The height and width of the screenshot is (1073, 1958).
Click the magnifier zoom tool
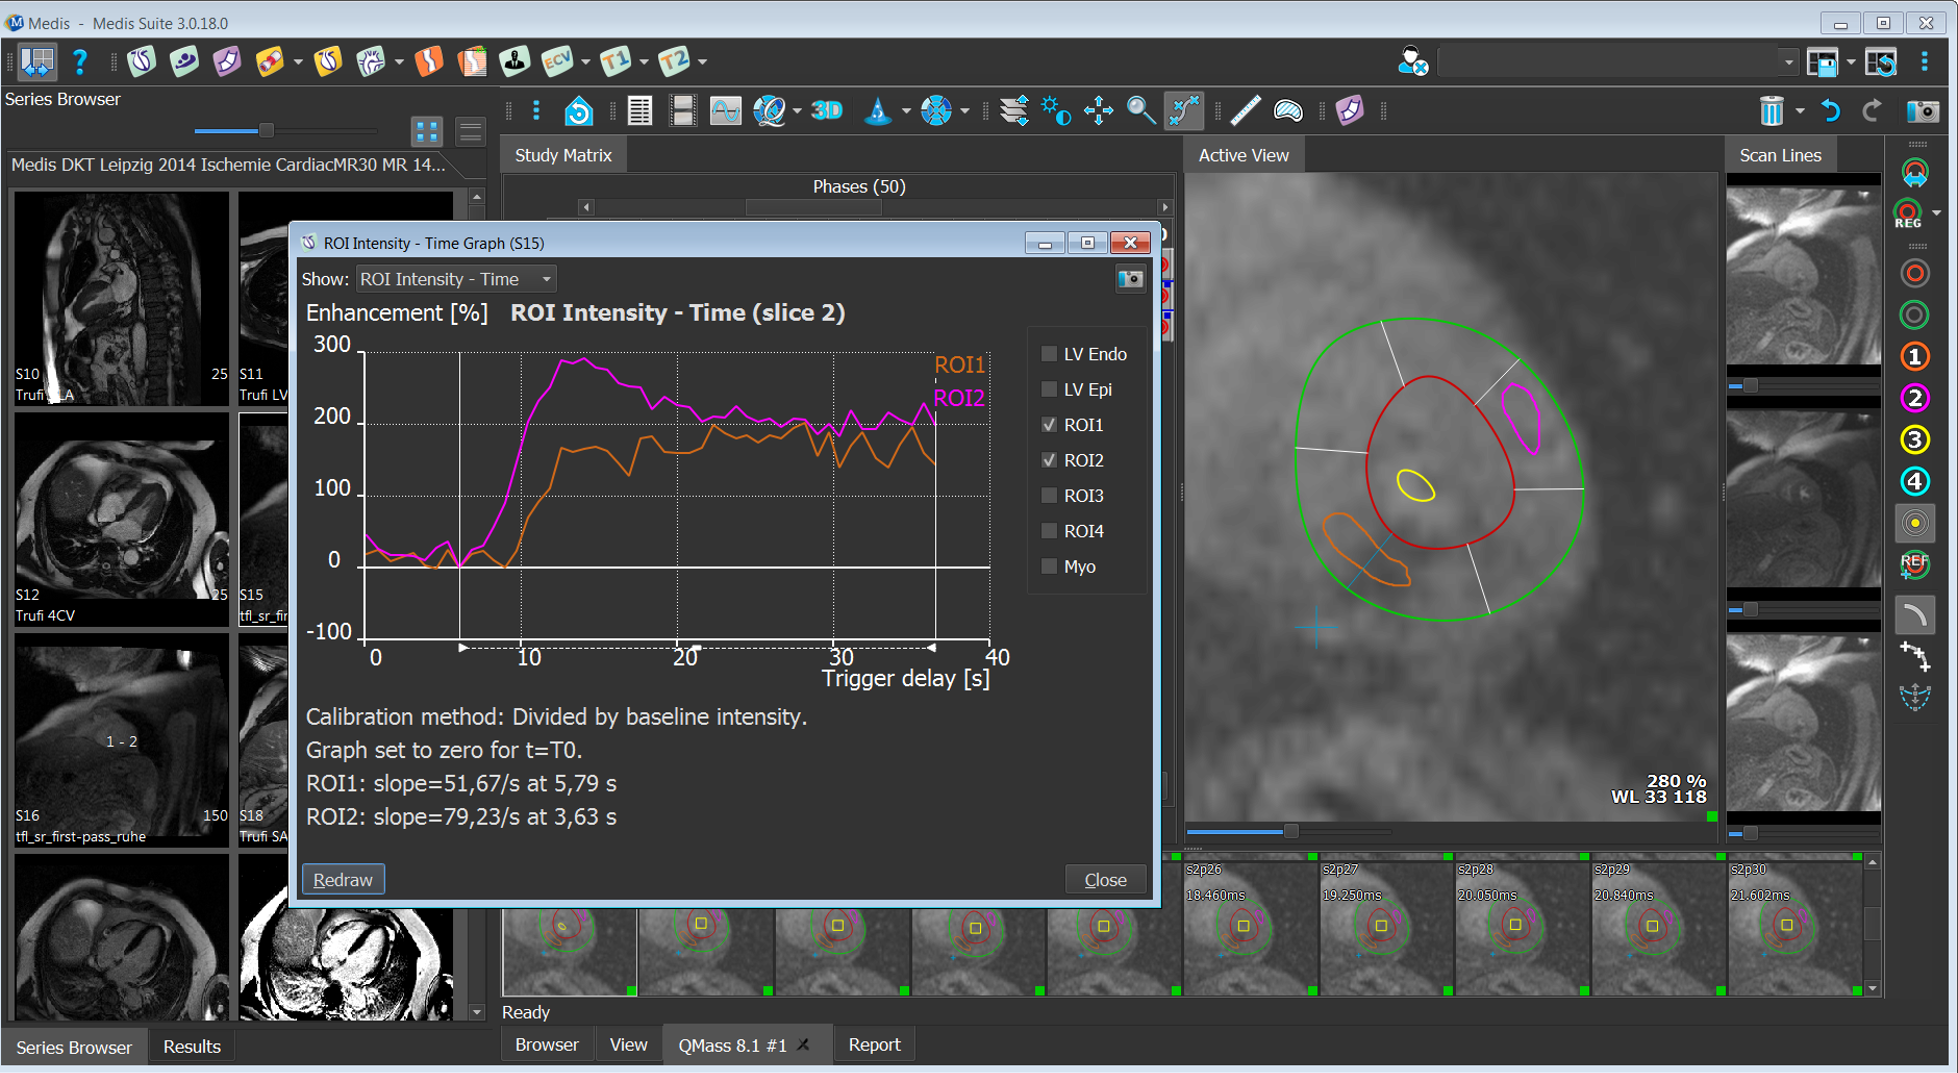1140,111
